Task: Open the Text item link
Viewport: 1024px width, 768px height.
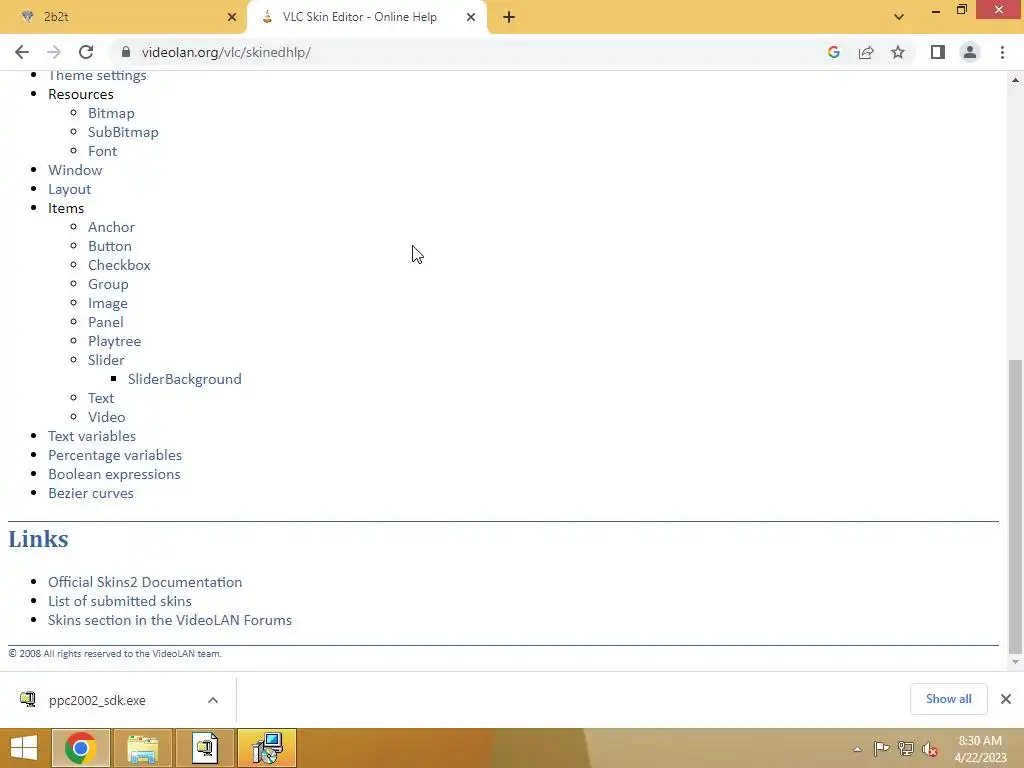Action: click(x=101, y=398)
